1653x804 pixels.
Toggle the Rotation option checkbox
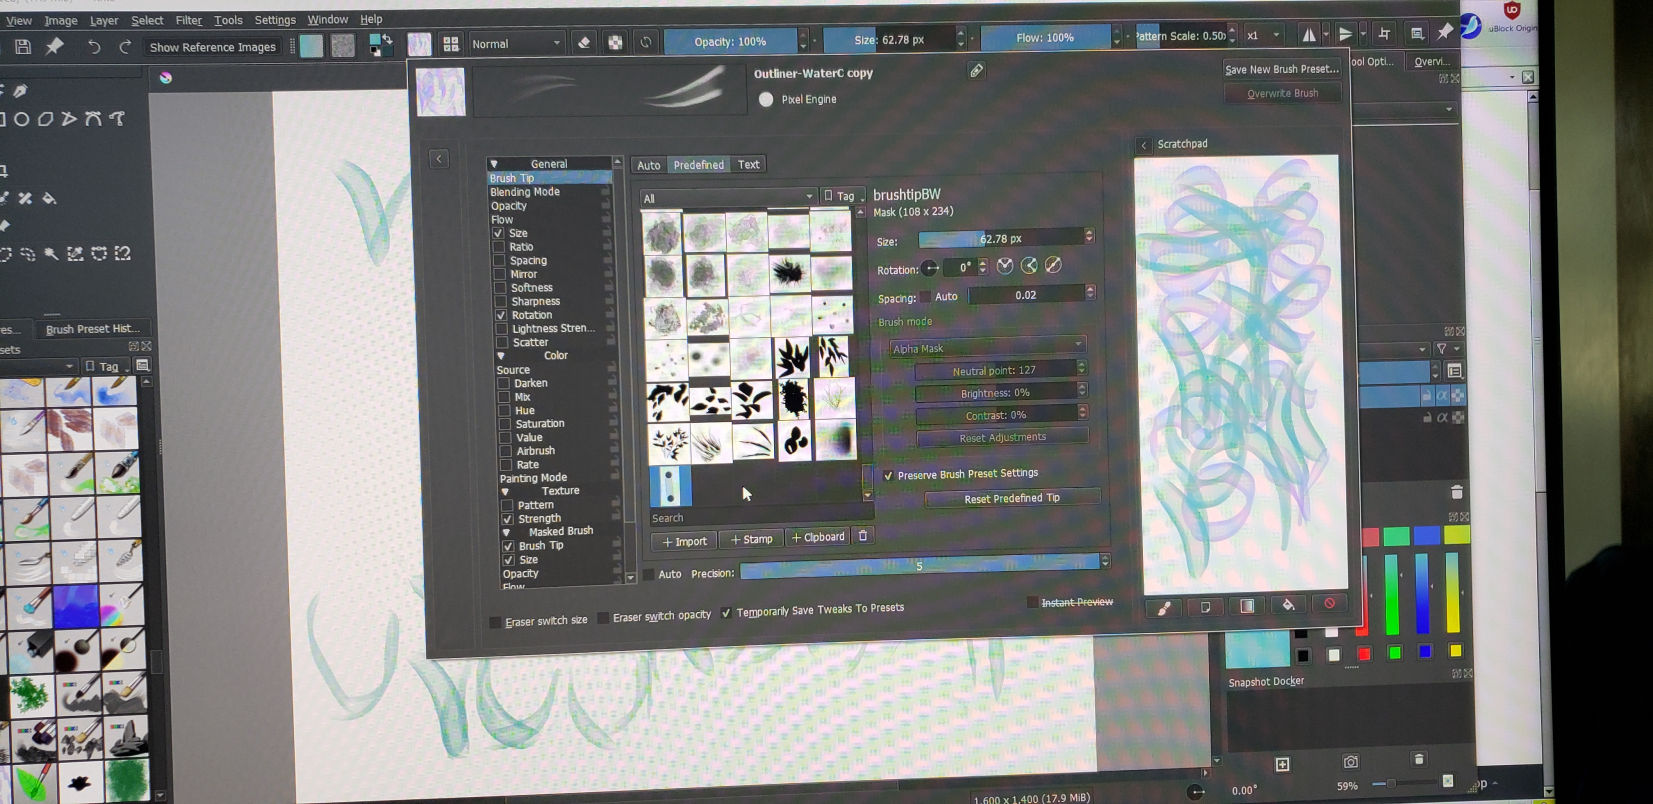(501, 315)
